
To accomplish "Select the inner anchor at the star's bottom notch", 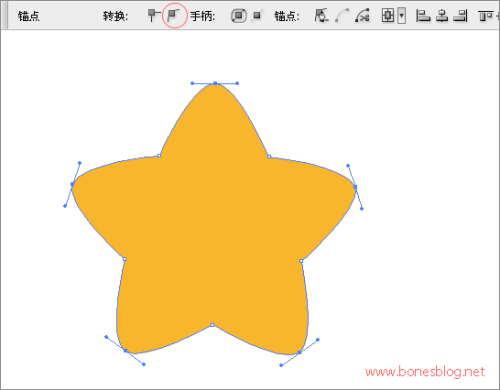I will [x=212, y=325].
